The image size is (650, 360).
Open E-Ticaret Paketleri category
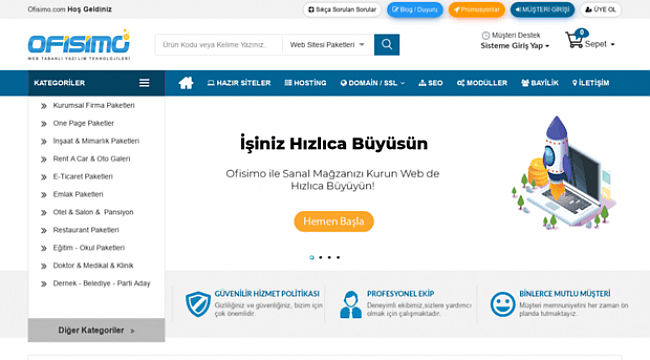(x=83, y=177)
